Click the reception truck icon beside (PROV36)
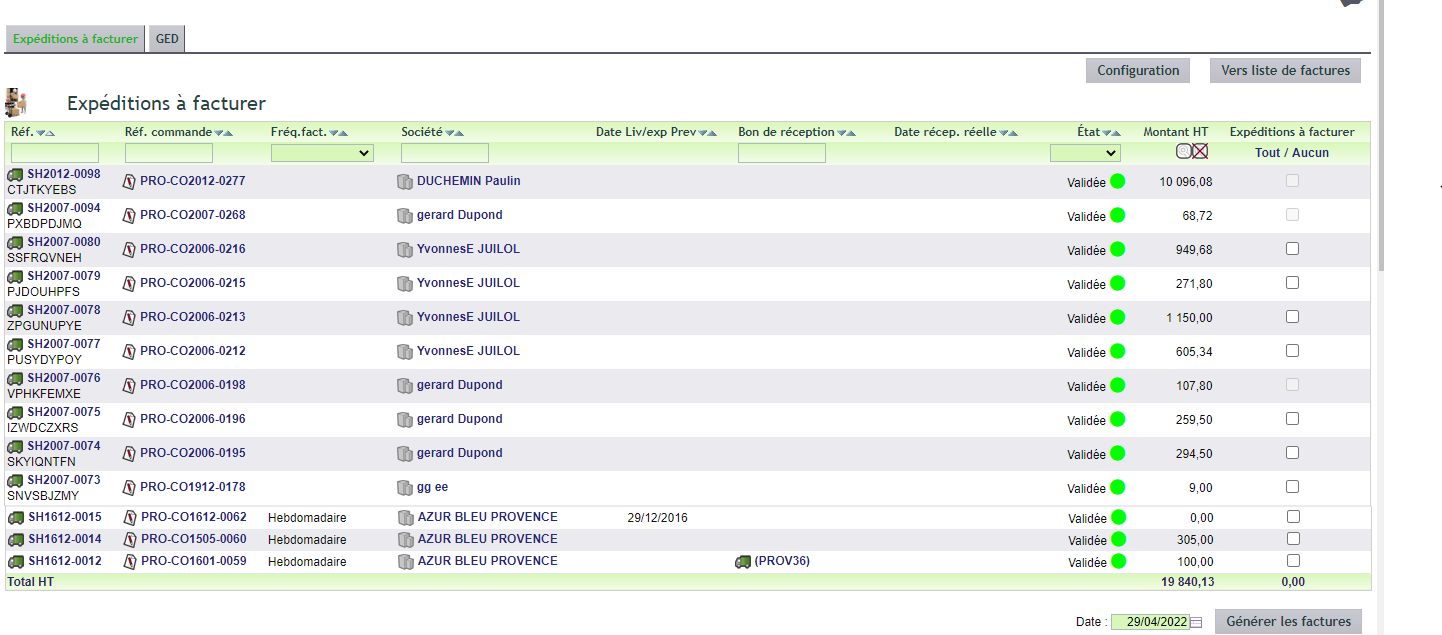 (743, 562)
